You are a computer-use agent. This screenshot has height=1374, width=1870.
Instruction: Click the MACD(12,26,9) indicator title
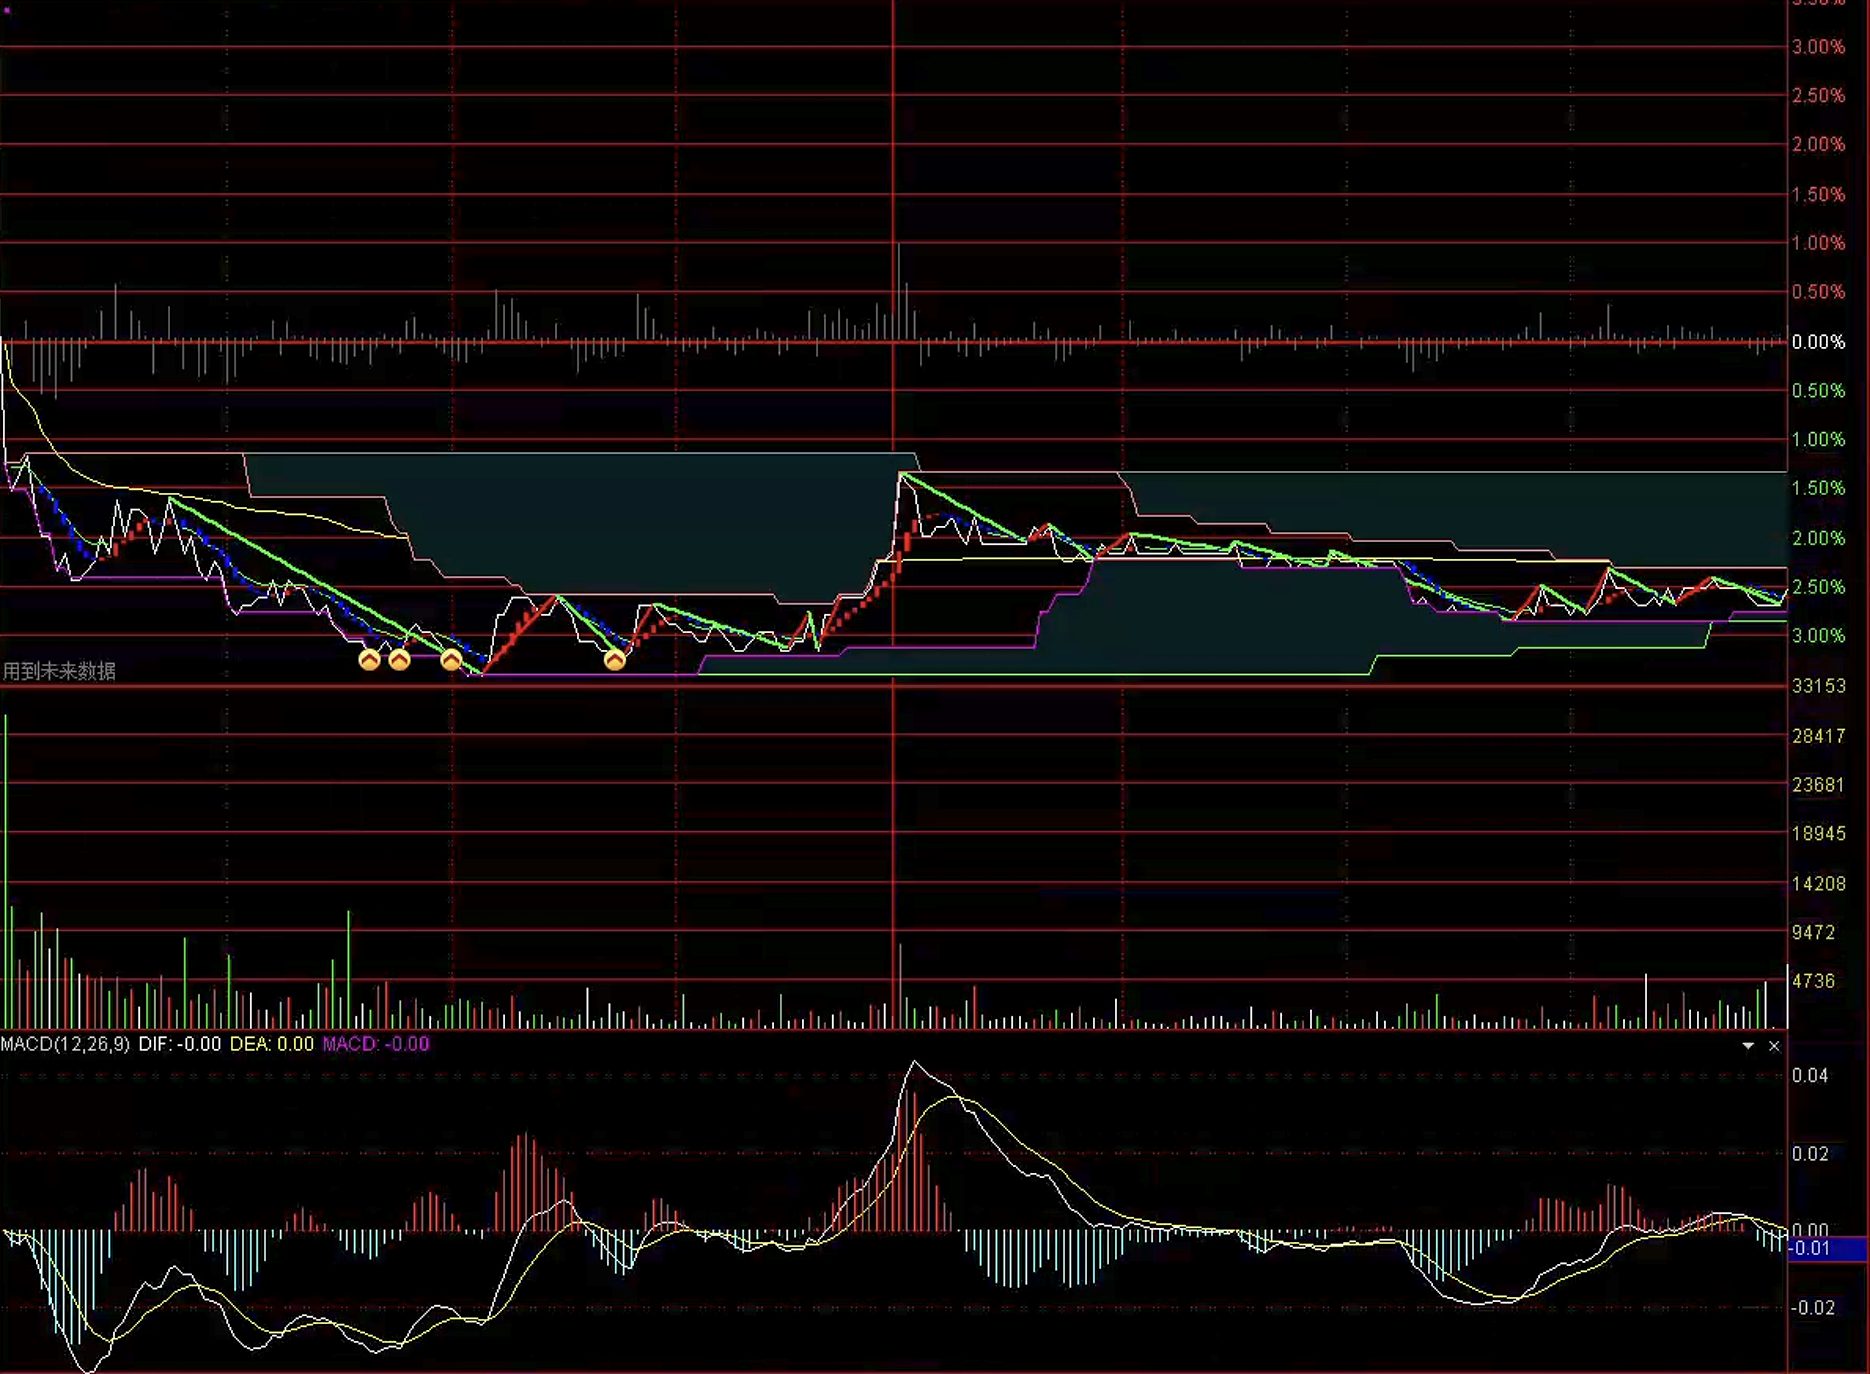click(x=65, y=1044)
